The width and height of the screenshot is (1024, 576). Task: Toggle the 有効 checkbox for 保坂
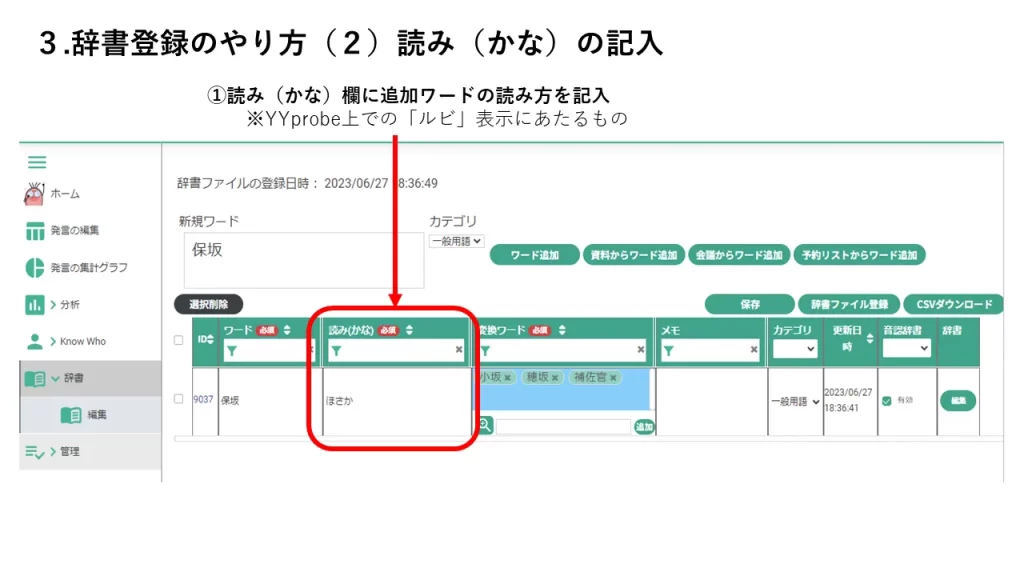coord(886,401)
